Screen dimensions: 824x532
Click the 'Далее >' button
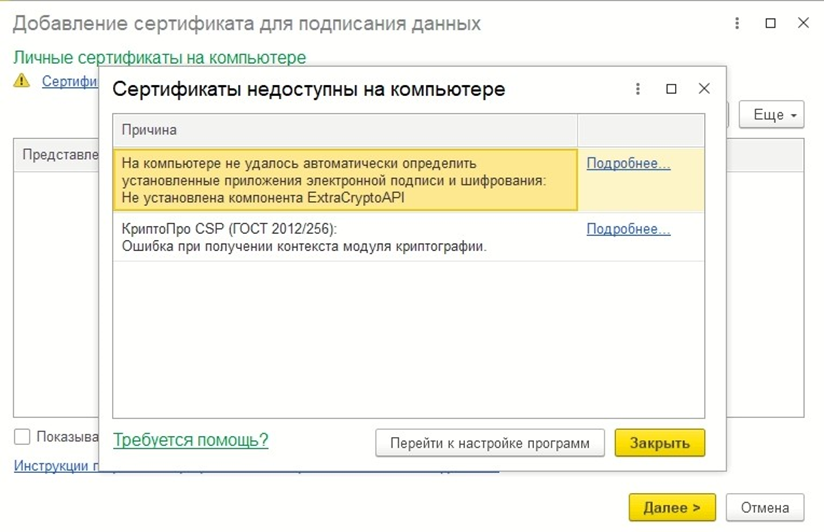[672, 507]
